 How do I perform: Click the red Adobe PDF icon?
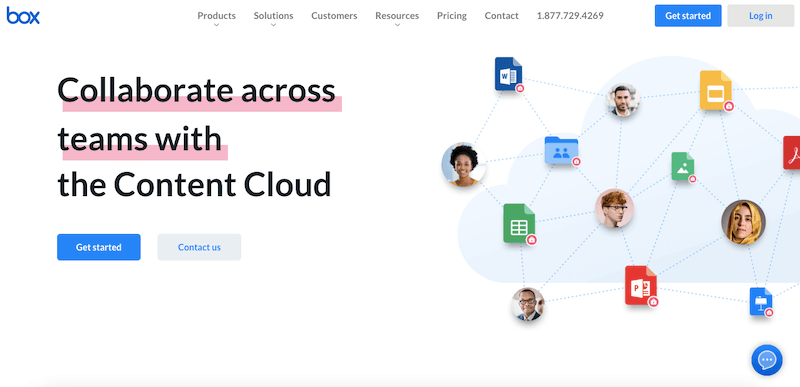click(x=792, y=152)
